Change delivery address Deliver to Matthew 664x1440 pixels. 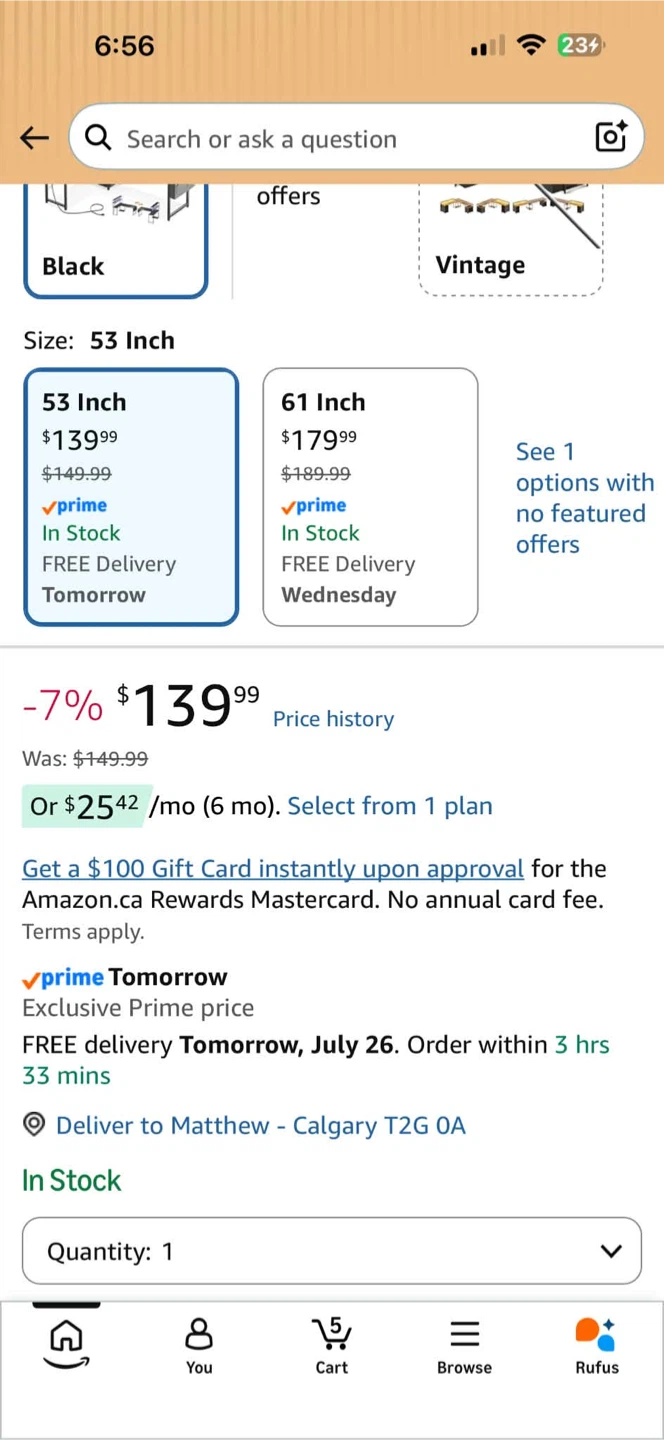pyautogui.click(x=261, y=1126)
